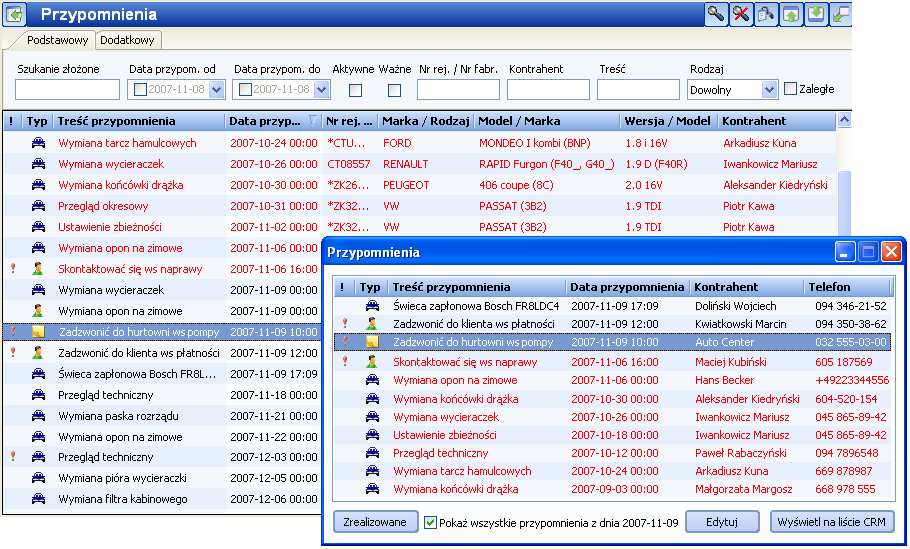The image size is (910, 549).
Task: Click the Edytuj button
Action: pos(722,522)
